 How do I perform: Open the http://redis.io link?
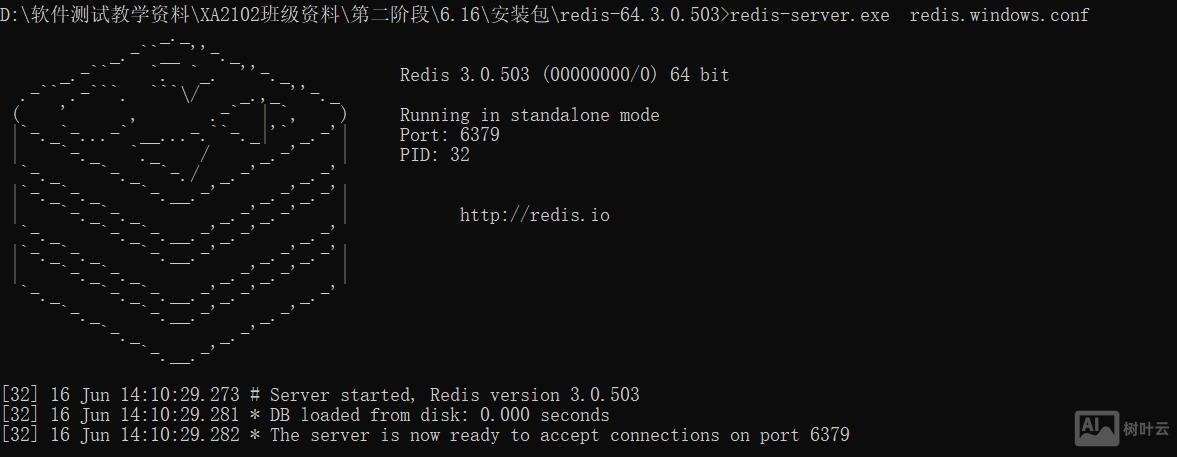pos(534,215)
